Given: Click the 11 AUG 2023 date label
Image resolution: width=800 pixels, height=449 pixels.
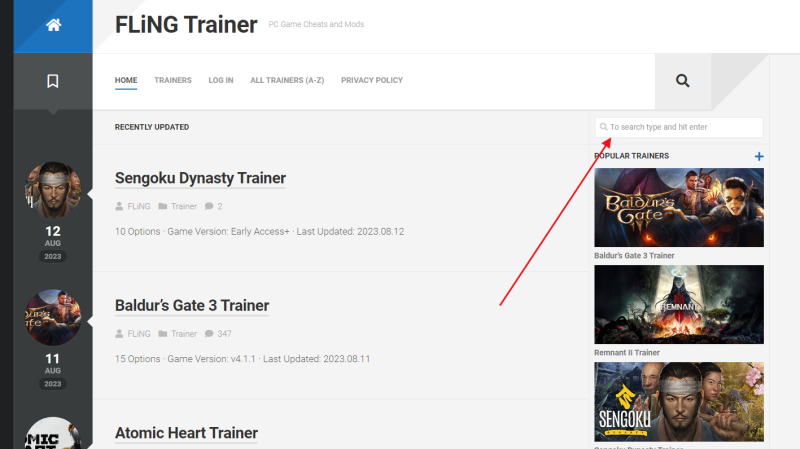Looking at the screenshot, I should pos(53,371).
